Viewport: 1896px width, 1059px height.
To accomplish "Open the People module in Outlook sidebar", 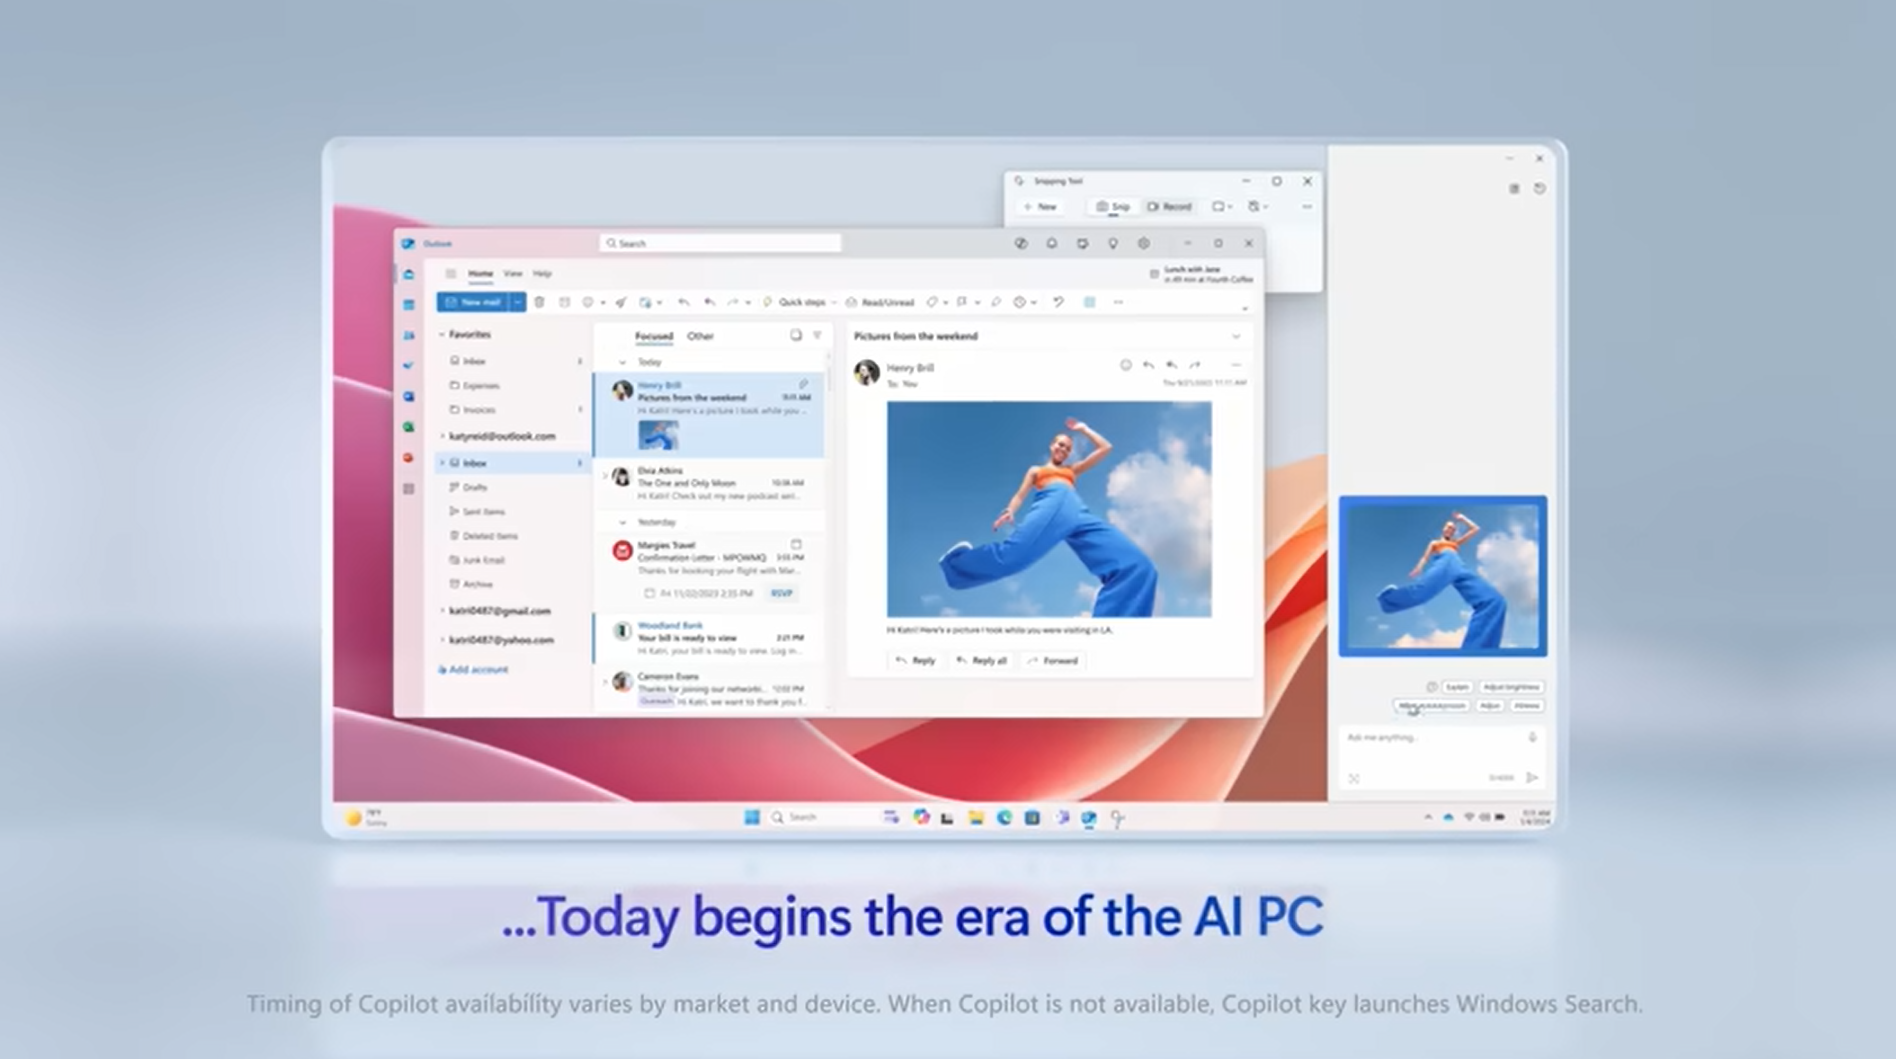I will point(409,336).
